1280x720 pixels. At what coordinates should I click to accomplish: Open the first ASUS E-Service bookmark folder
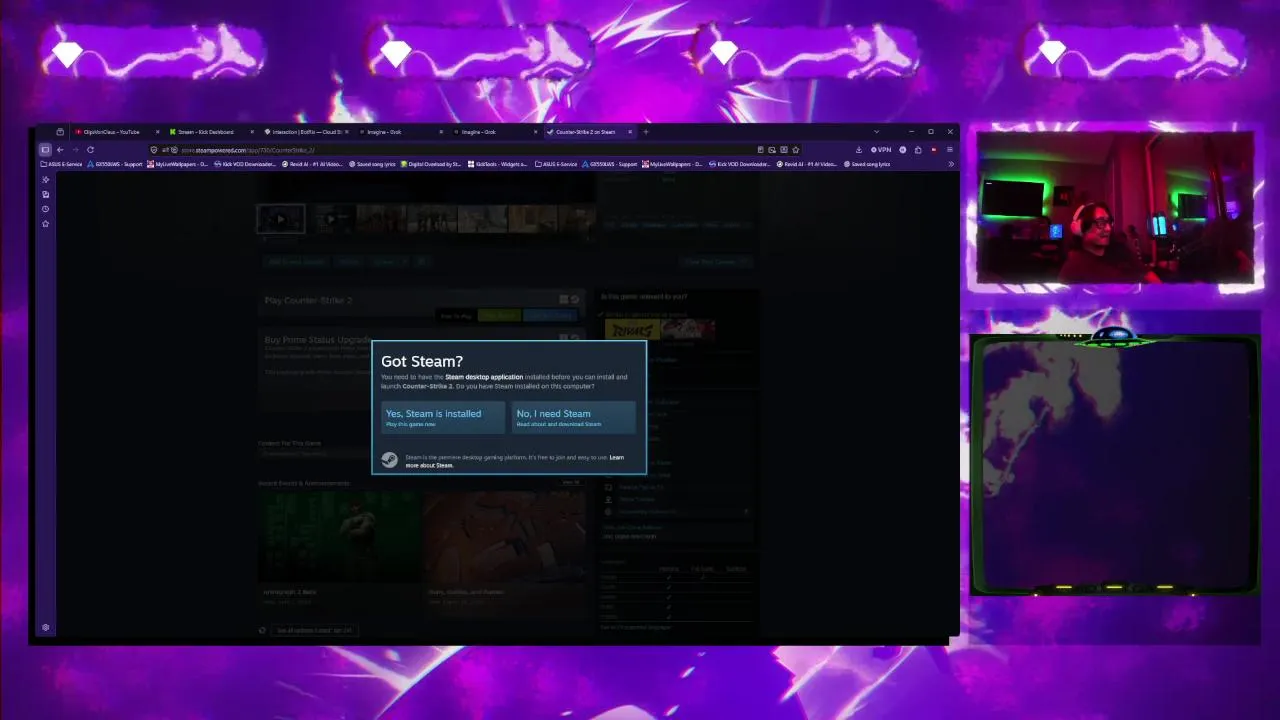click(x=61, y=164)
